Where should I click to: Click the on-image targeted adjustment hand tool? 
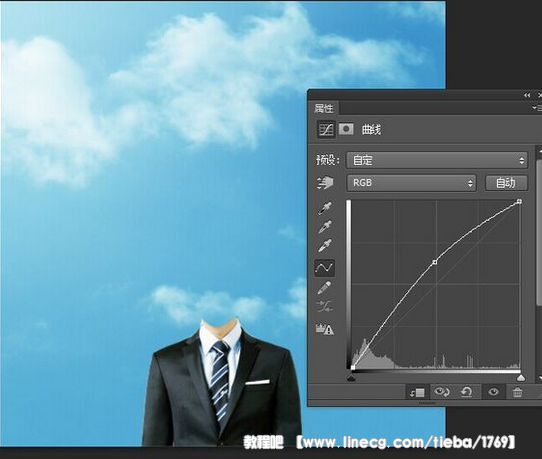[x=325, y=182]
